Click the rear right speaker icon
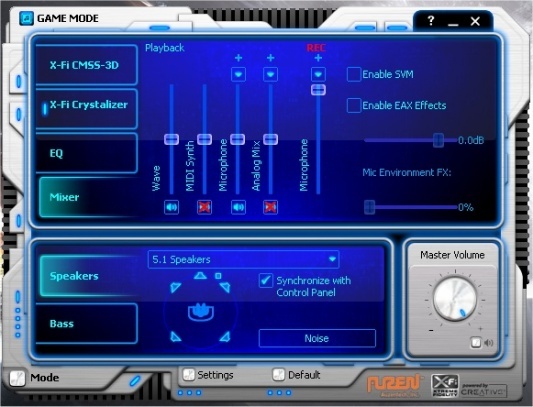 click(x=225, y=336)
